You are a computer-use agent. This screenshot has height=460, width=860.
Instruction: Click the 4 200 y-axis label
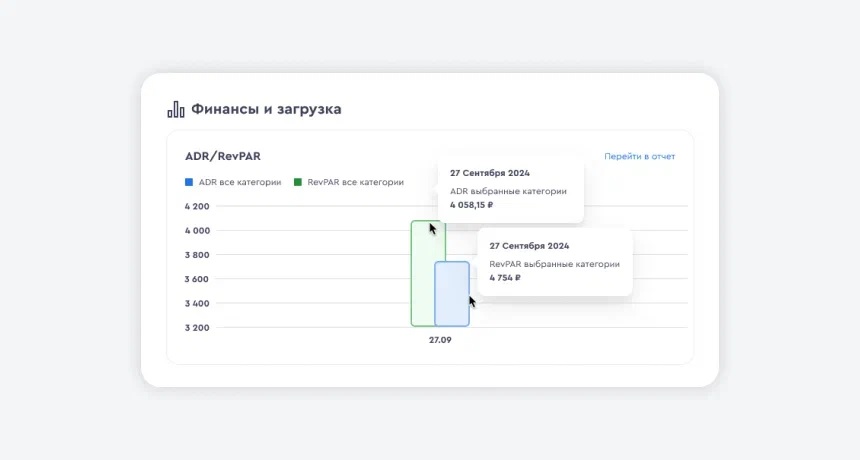[x=197, y=207]
